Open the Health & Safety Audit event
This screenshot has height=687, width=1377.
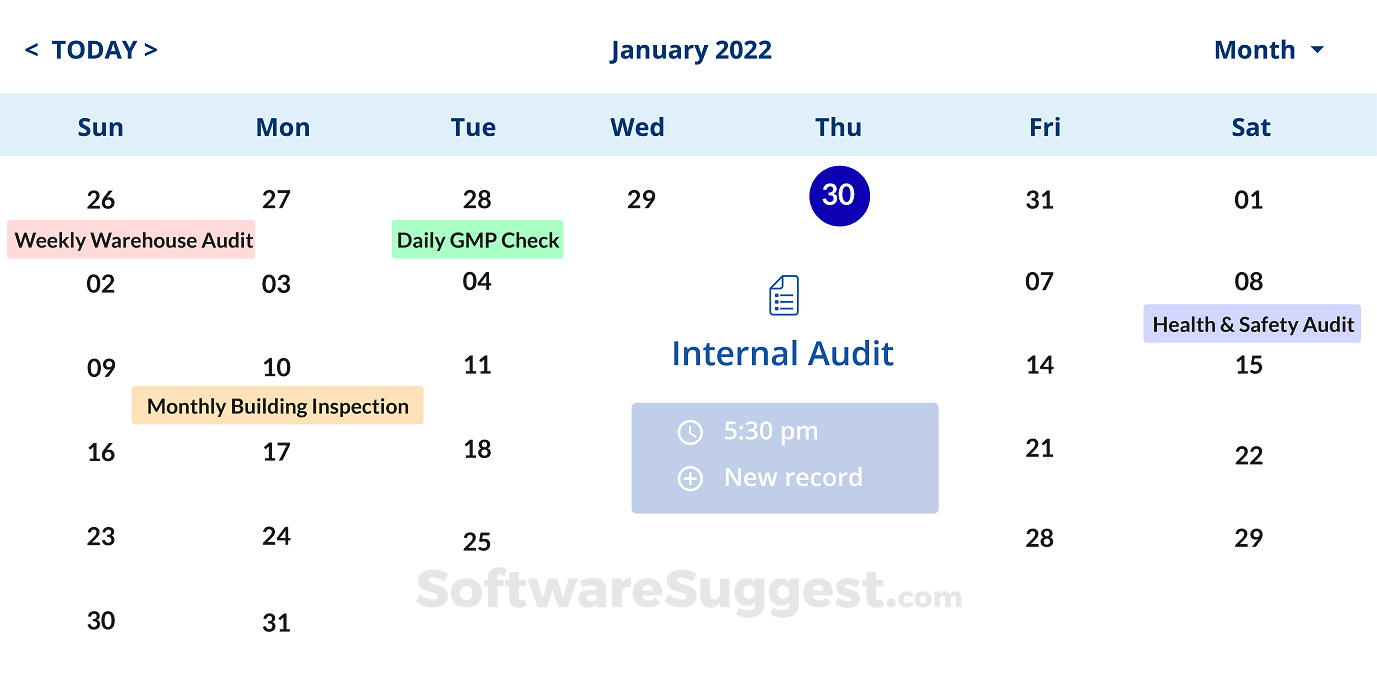1251,323
